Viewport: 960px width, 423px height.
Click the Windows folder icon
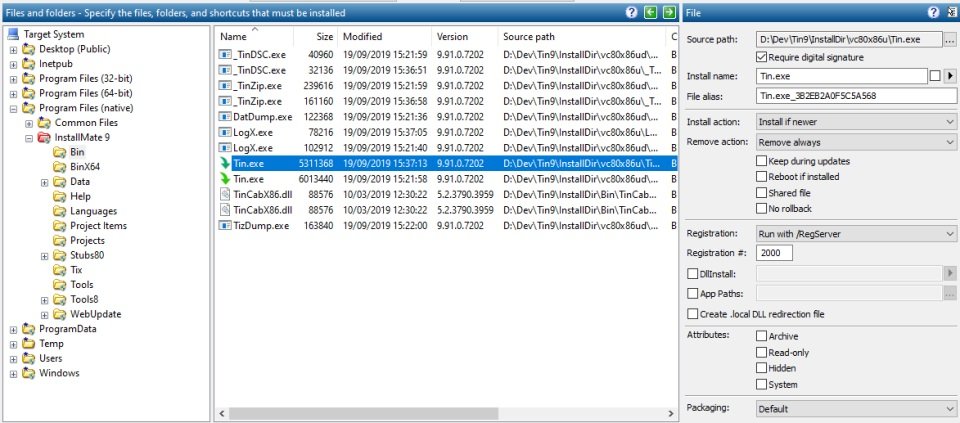29,373
